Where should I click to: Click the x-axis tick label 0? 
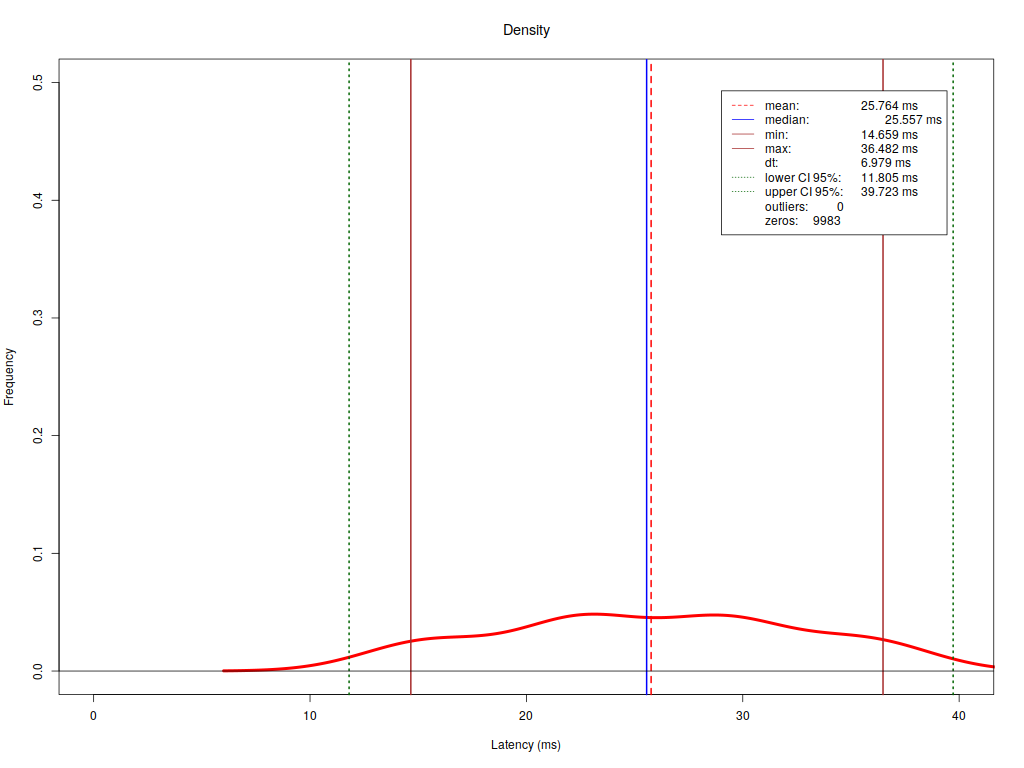[x=93, y=716]
